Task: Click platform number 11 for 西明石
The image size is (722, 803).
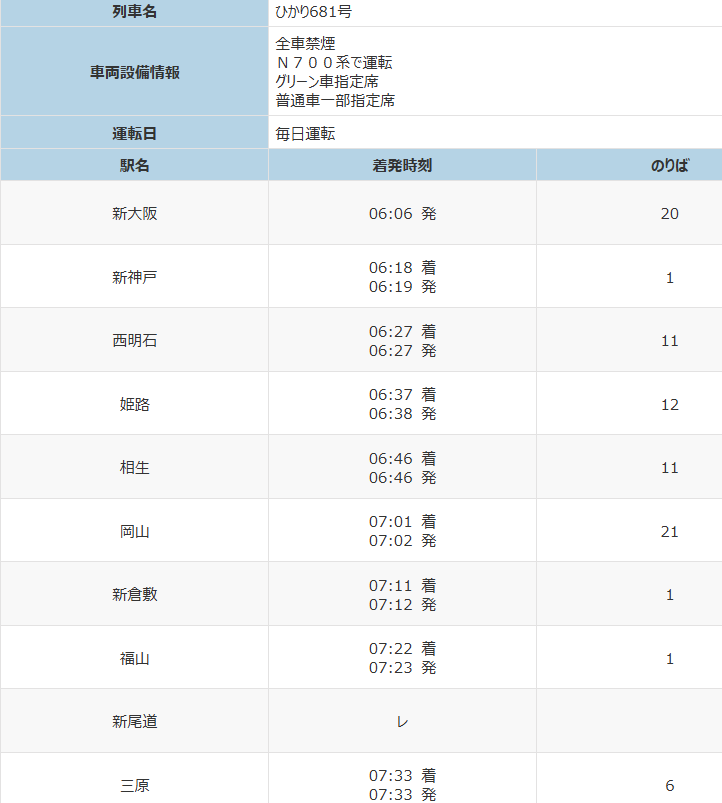Action: (x=670, y=341)
